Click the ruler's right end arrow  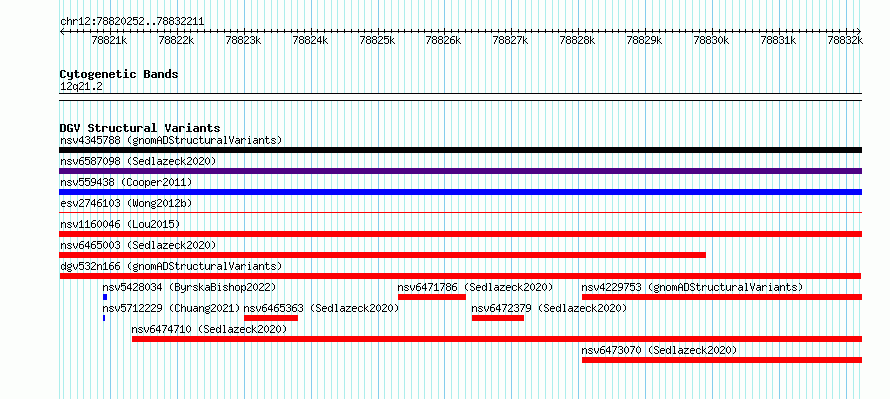point(859,31)
